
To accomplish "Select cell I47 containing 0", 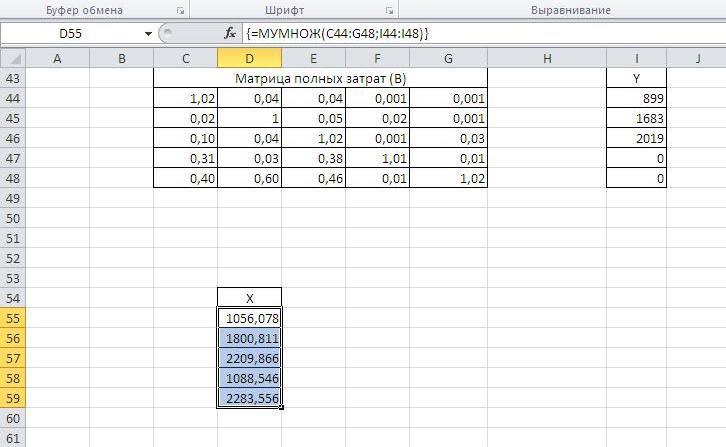I will [636, 158].
